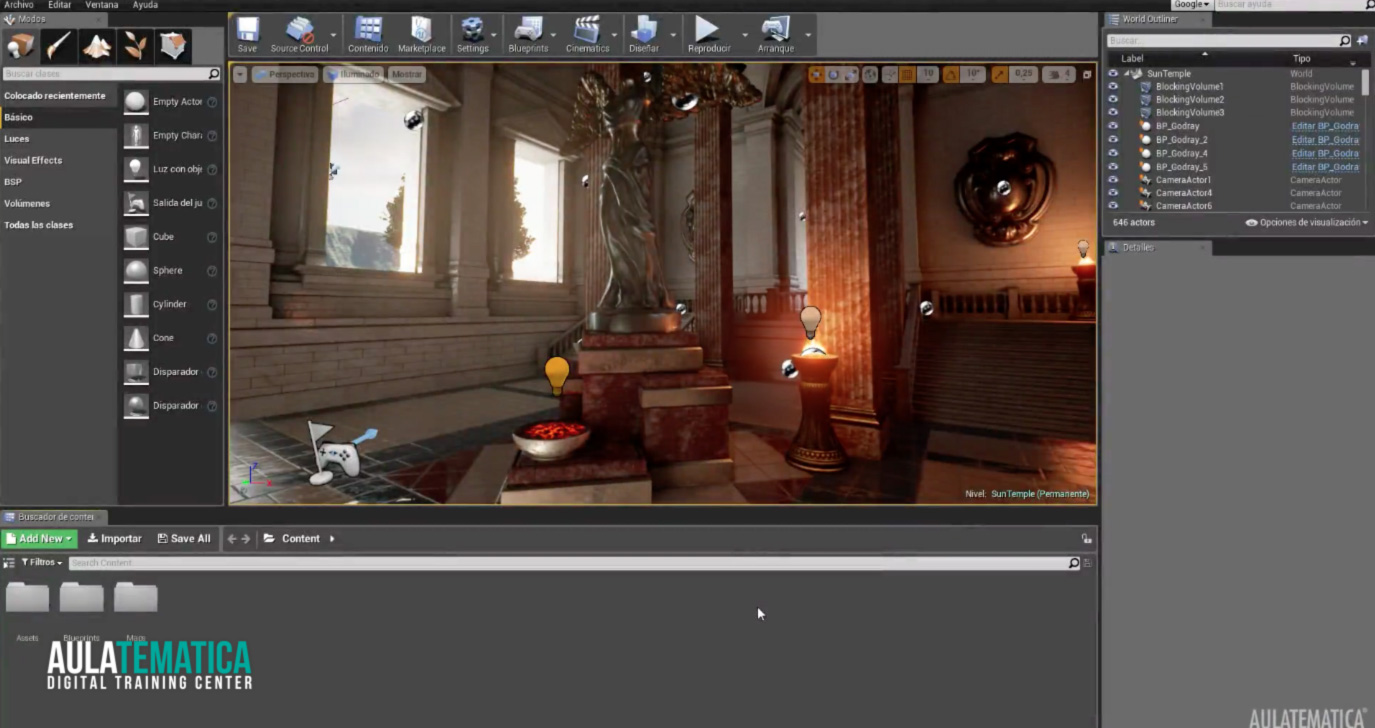
Task: Select the Geometry editing mode icon
Action: pos(172,45)
